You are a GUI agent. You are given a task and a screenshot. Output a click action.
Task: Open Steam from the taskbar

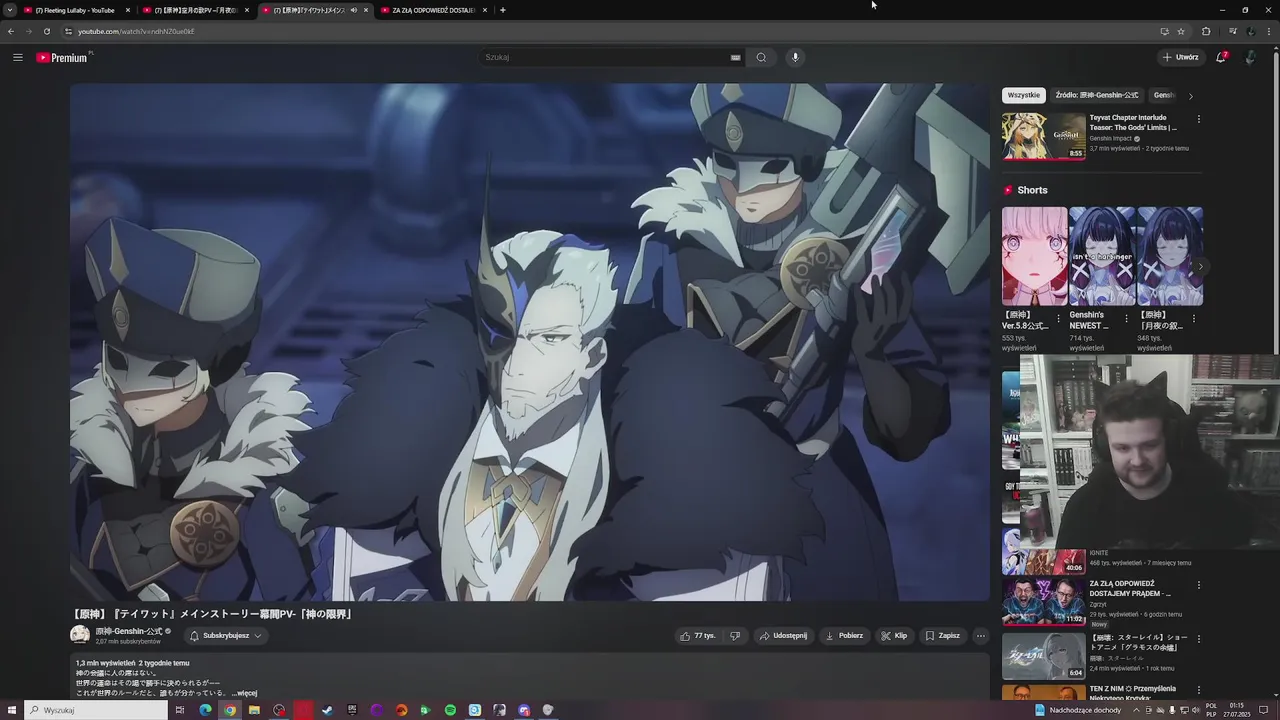[x=327, y=710]
